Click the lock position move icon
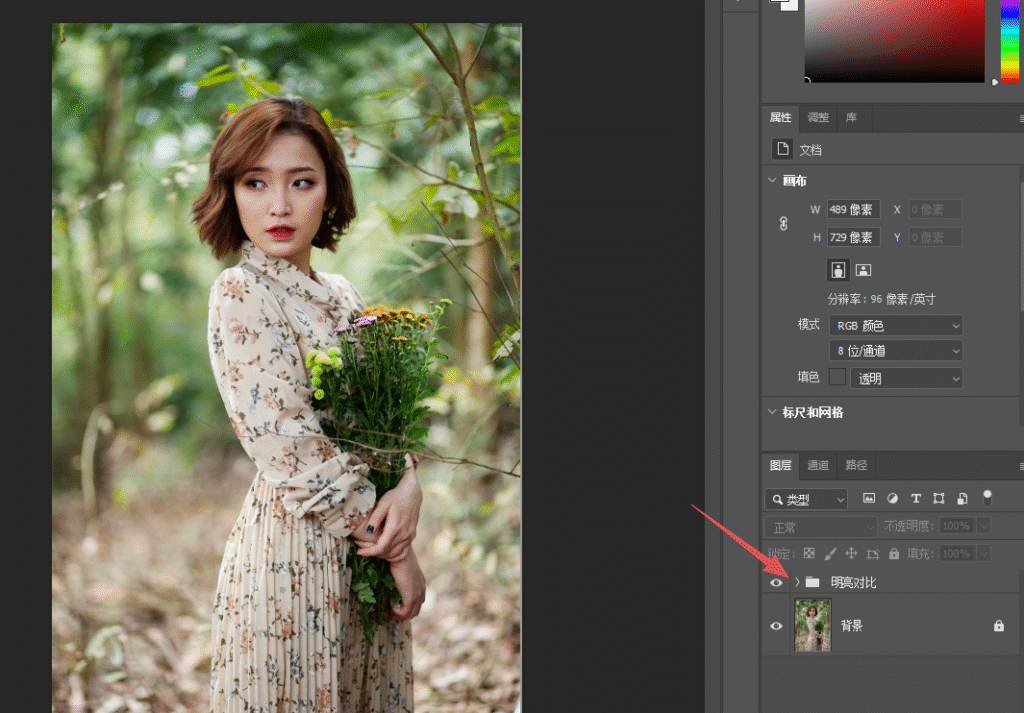Screen dimensions: 1024x713 coord(851,554)
